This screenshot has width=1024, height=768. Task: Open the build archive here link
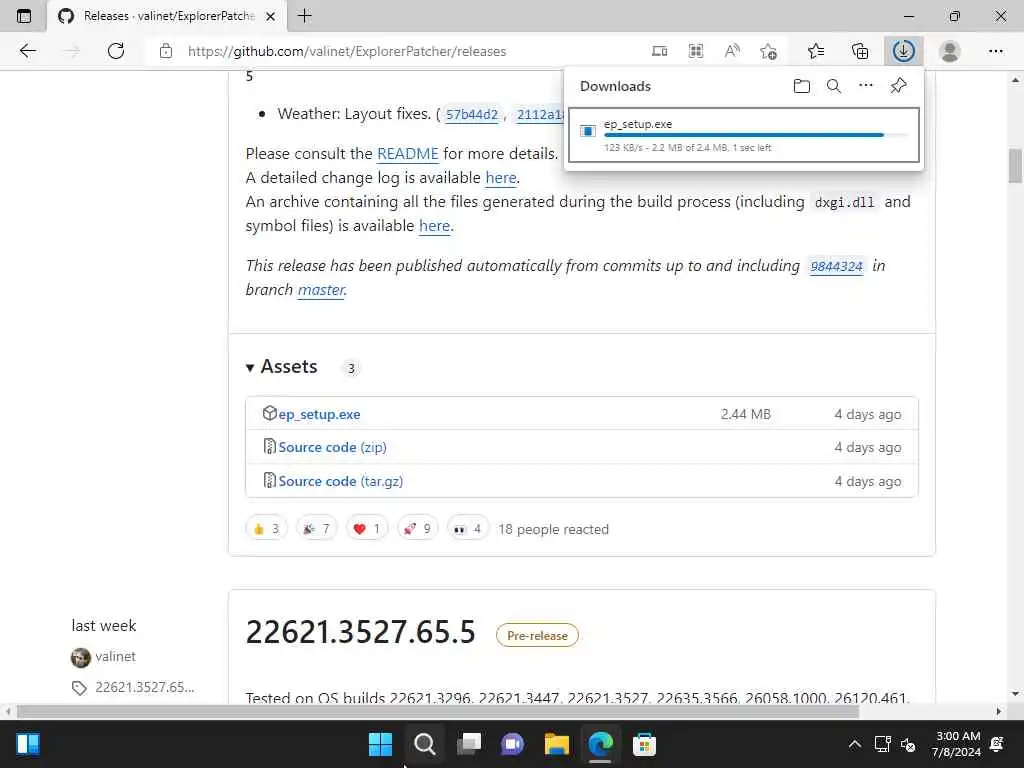[434, 226]
